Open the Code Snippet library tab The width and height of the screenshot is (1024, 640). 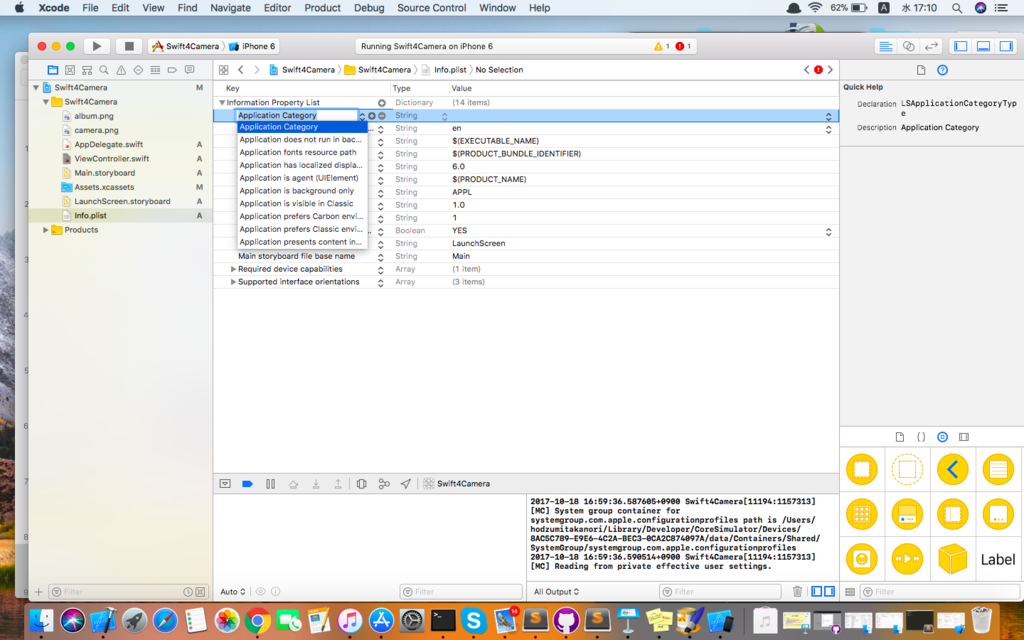921,437
